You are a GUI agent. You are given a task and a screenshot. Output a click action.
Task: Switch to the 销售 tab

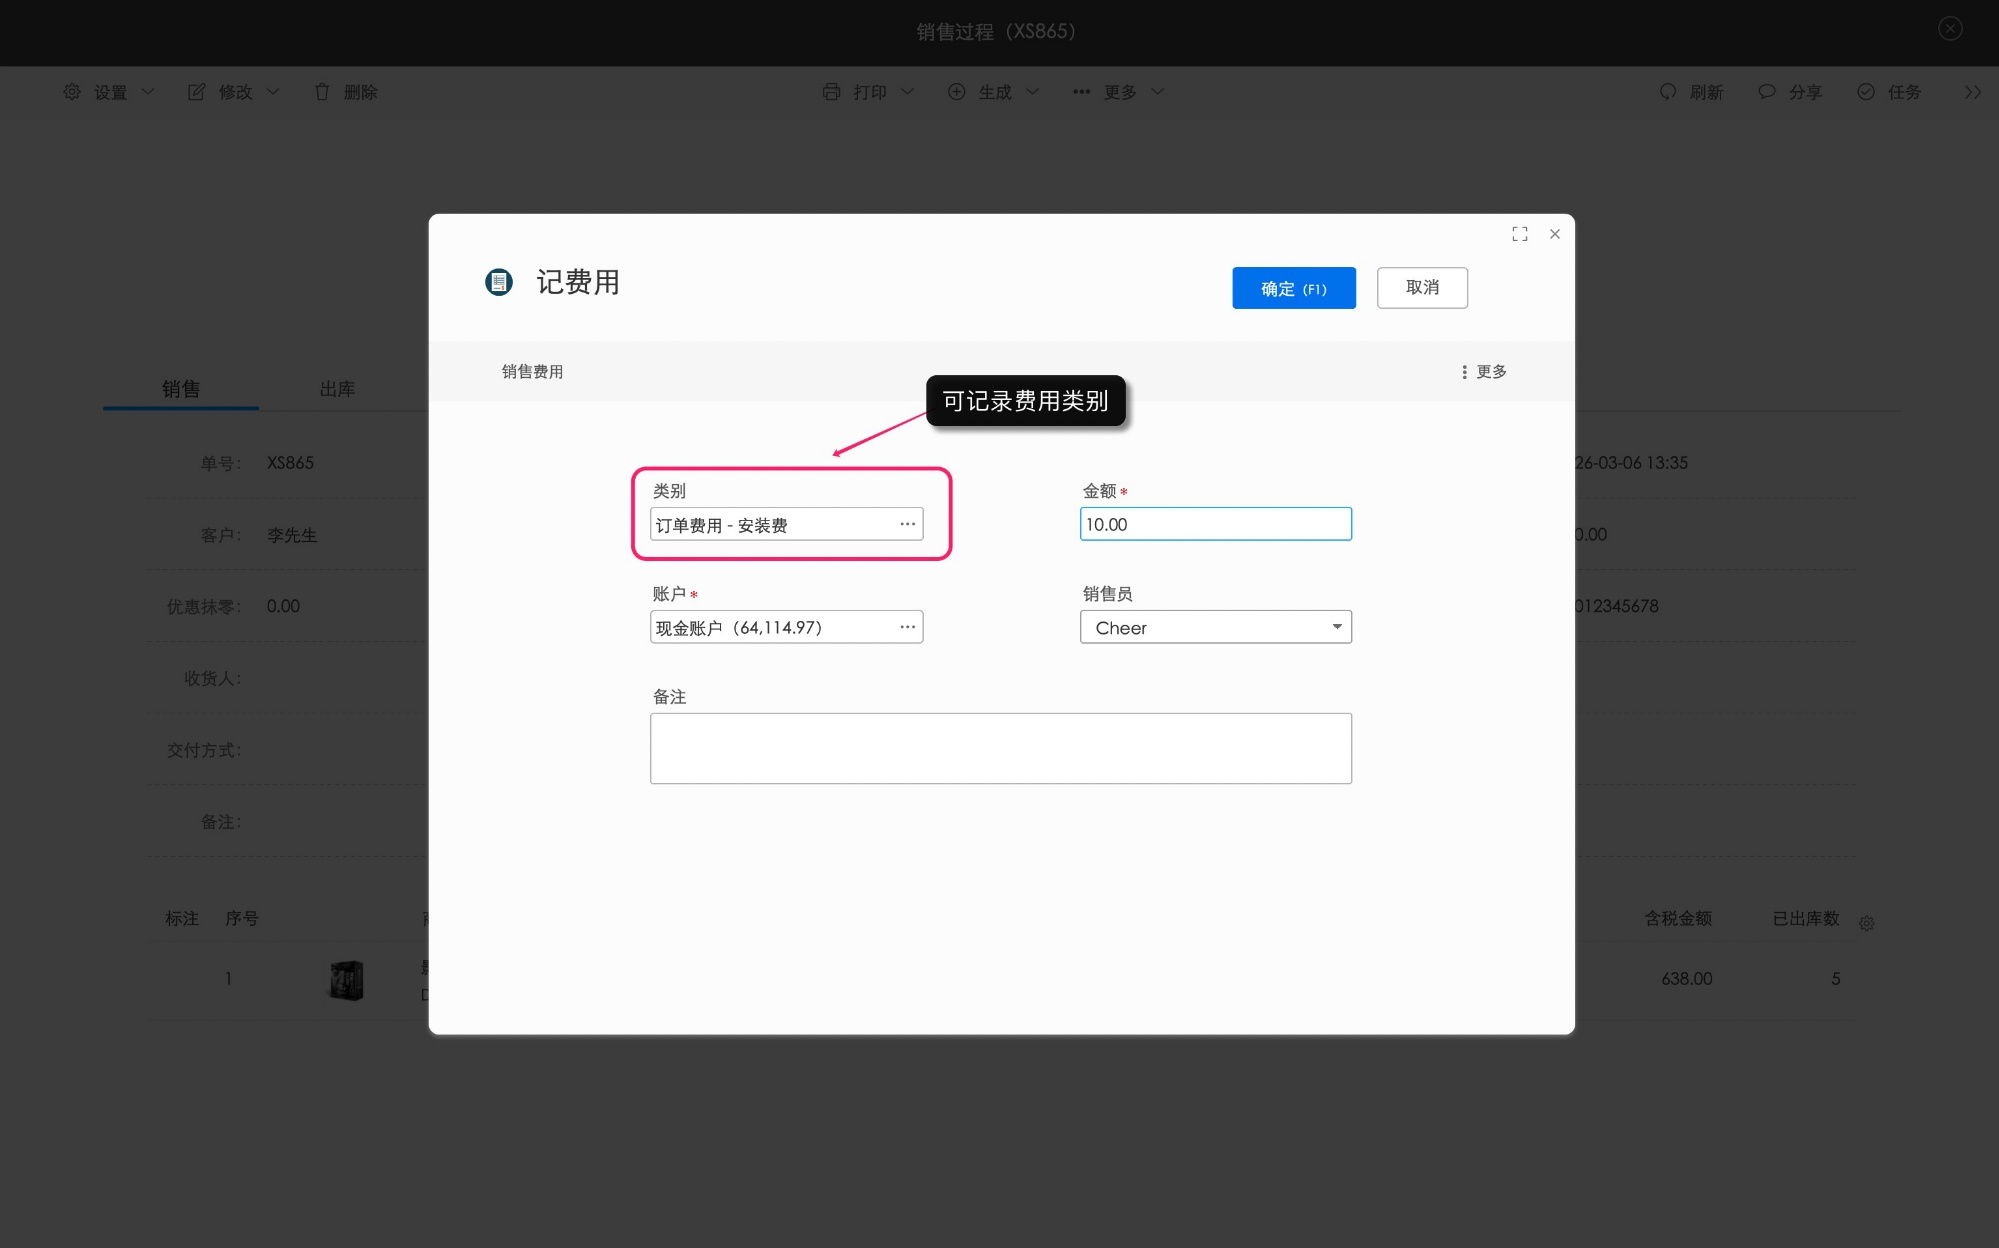click(x=180, y=388)
